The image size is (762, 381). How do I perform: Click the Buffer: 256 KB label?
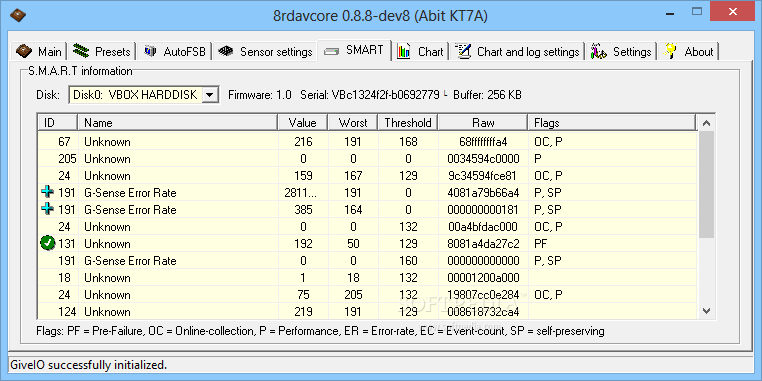(x=487, y=95)
